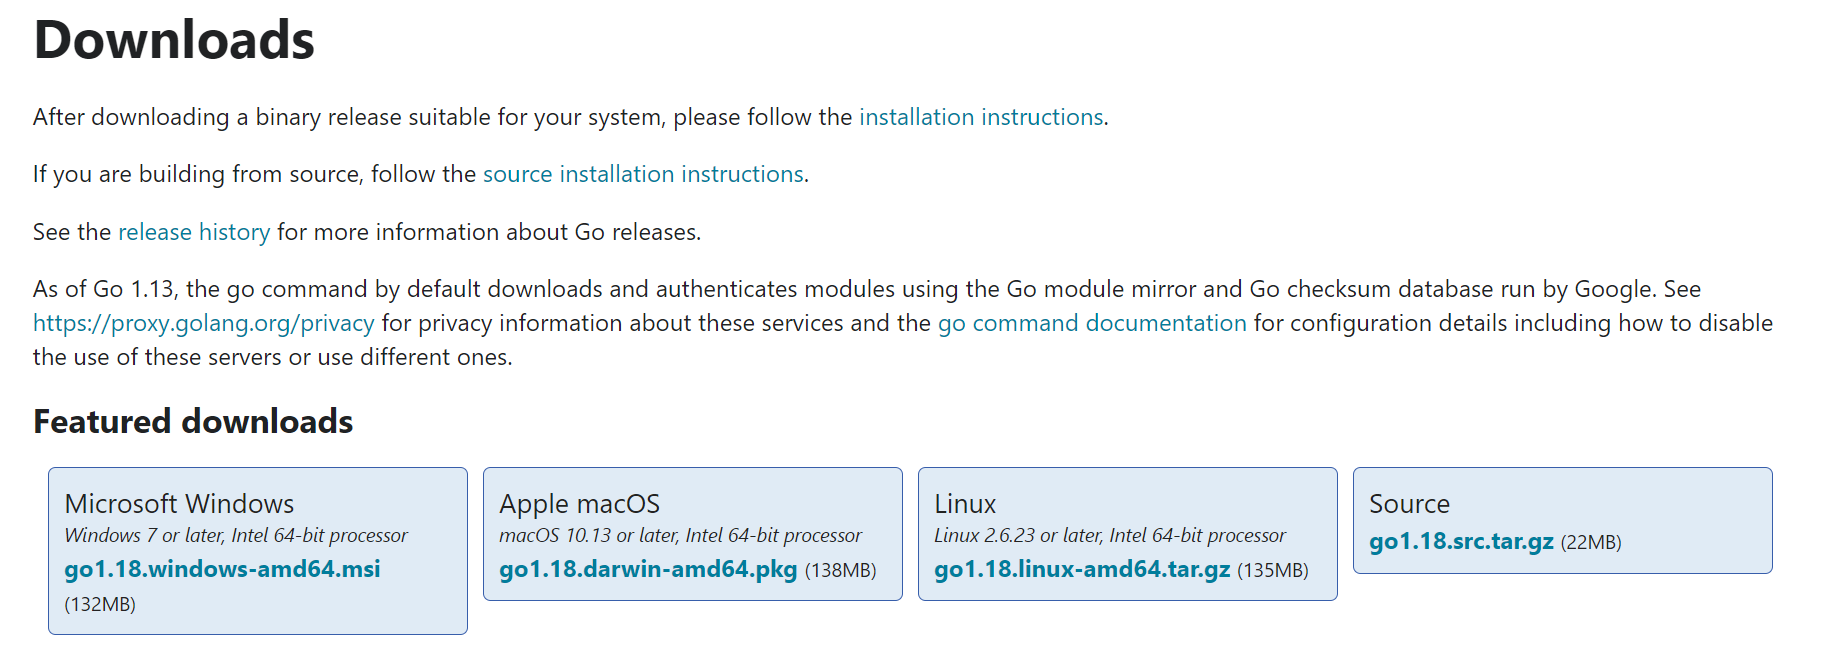Click the Source card title
The width and height of the screenshot is (1833, 666).
1409,503
